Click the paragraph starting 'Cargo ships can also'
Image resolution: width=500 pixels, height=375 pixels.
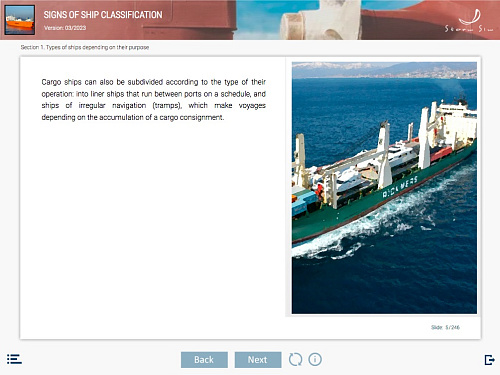154,99
